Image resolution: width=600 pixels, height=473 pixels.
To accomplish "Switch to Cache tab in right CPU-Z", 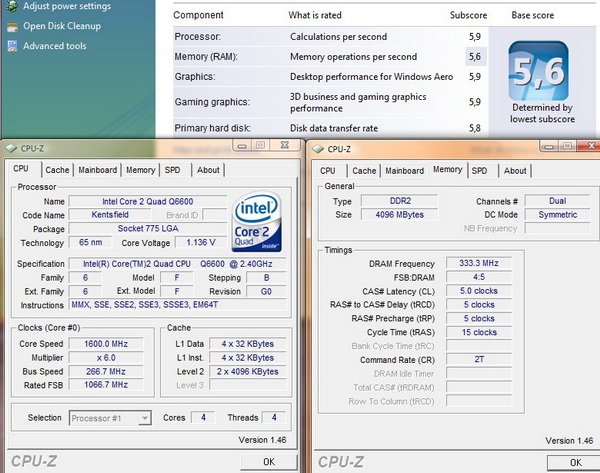I will click(364, 171).
